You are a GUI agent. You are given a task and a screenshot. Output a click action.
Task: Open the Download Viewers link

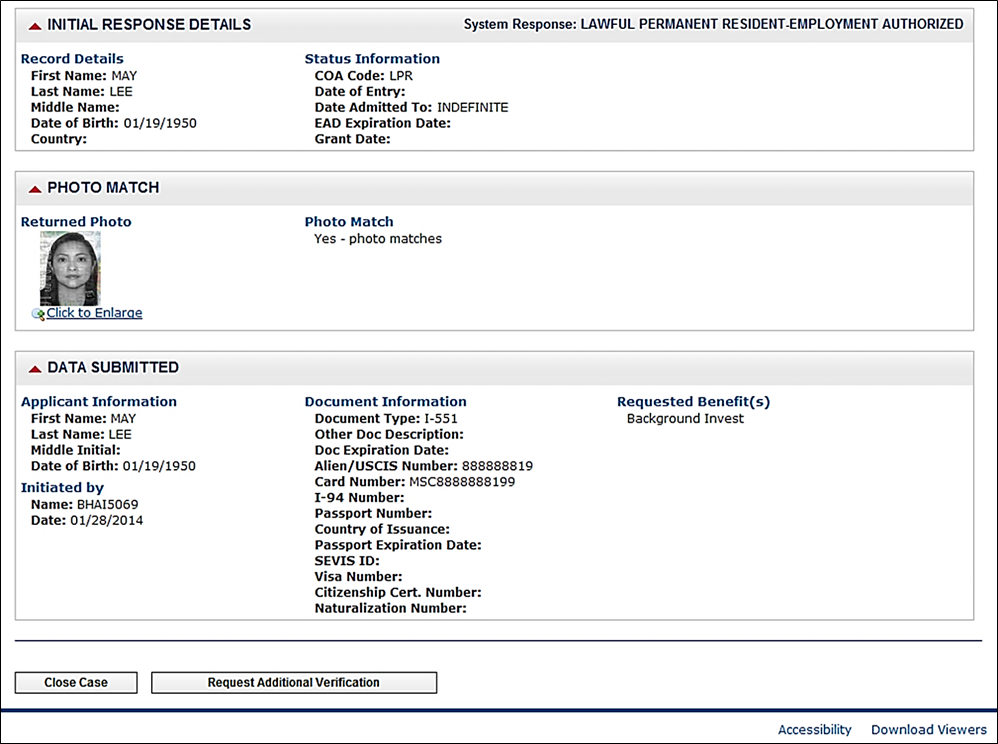coord(929,729)
